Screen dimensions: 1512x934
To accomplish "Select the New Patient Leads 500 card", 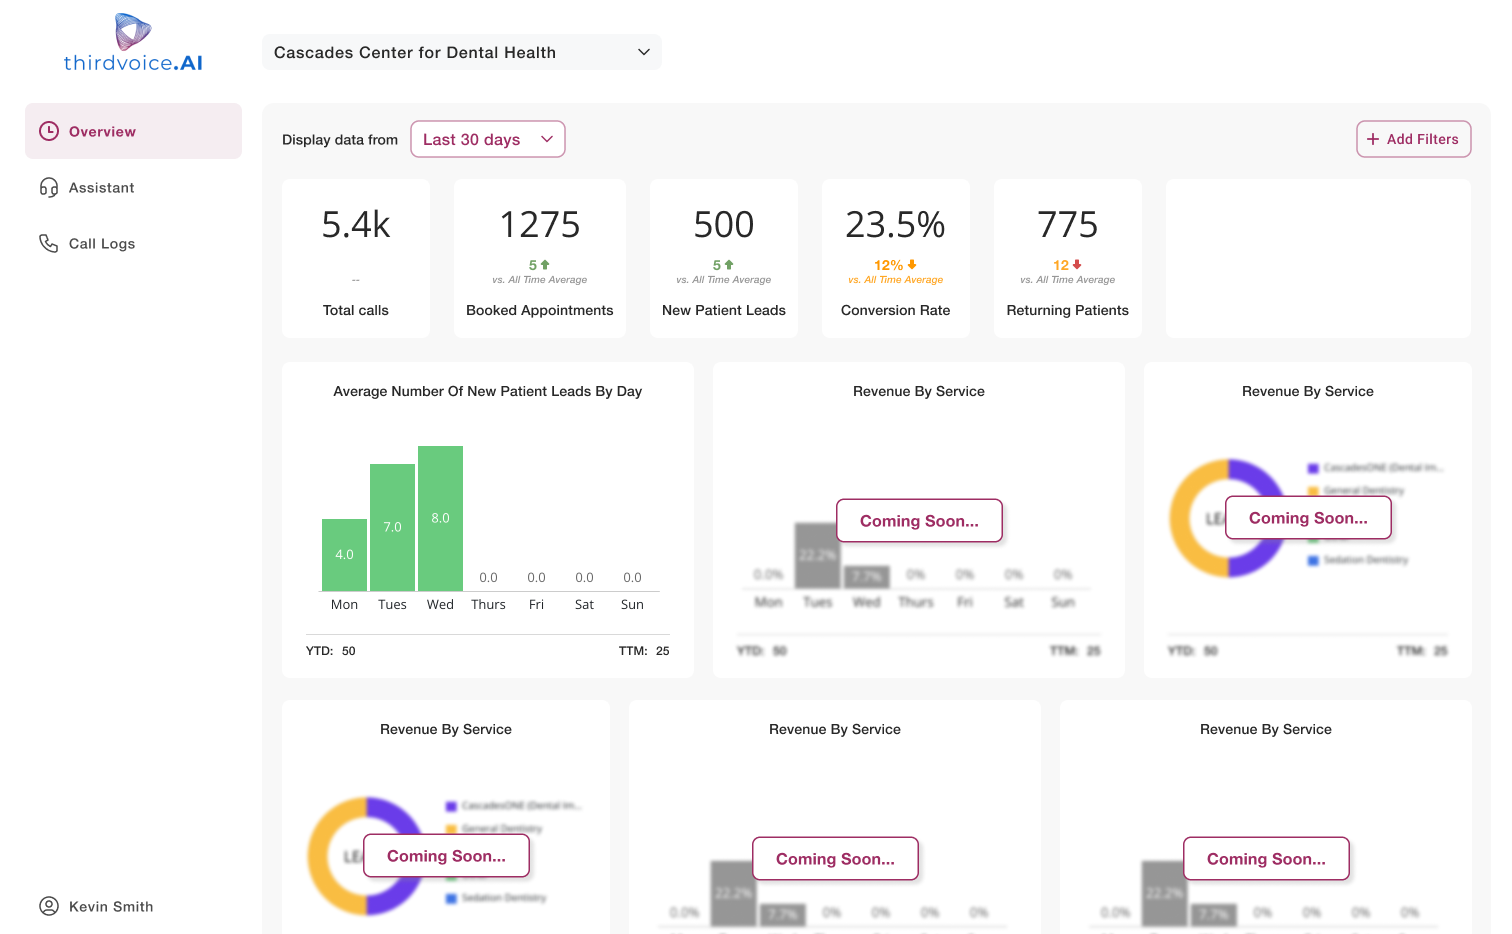I will (x=724, y=258).
